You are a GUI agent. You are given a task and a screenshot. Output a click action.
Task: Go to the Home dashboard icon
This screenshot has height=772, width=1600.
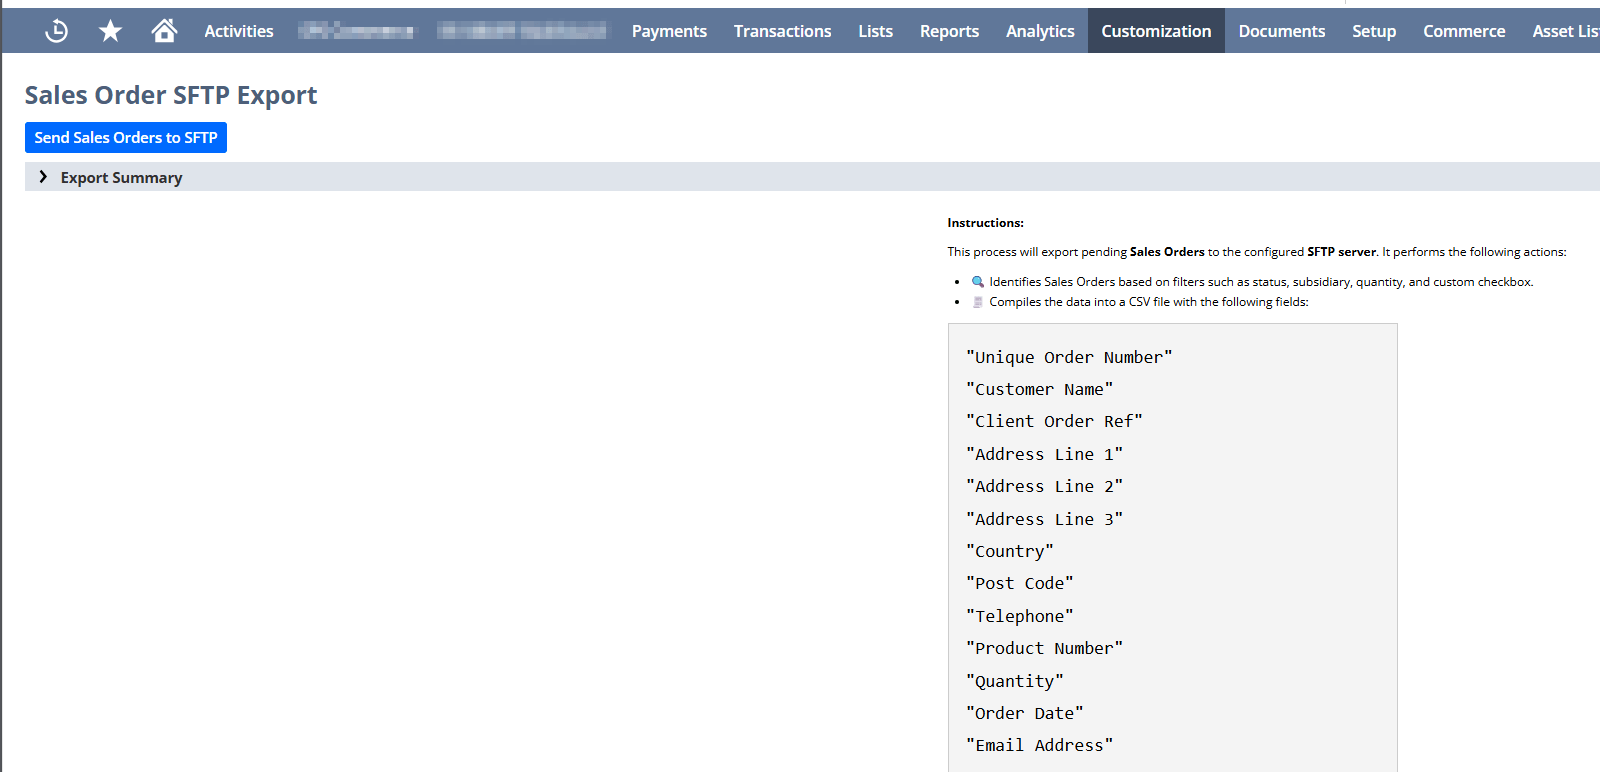[164, 31]
